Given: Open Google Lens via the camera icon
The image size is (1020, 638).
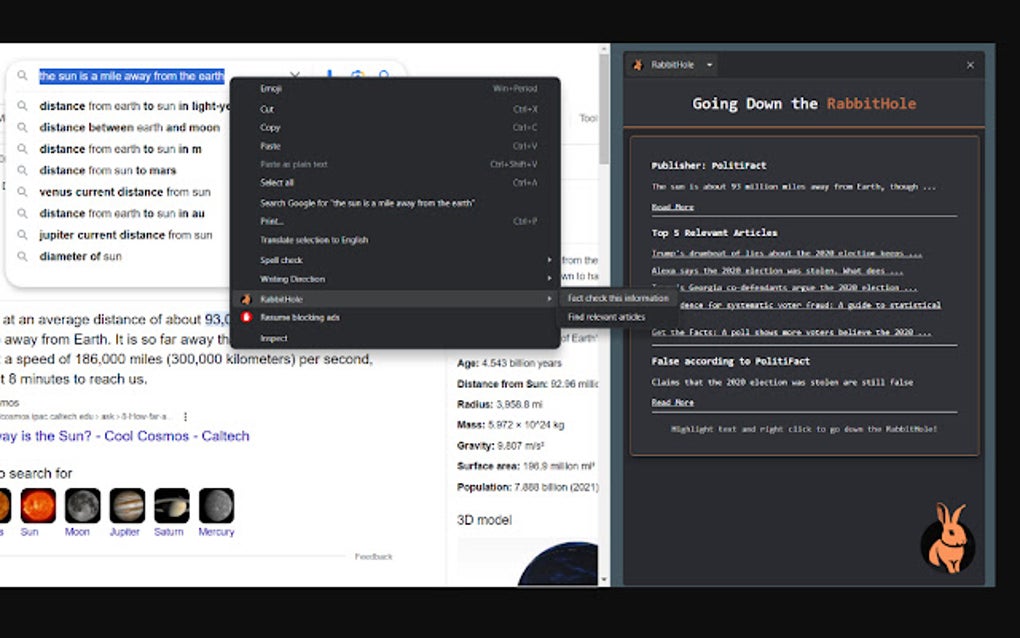Looking at the screenshot, I should [x=357, y=76].
